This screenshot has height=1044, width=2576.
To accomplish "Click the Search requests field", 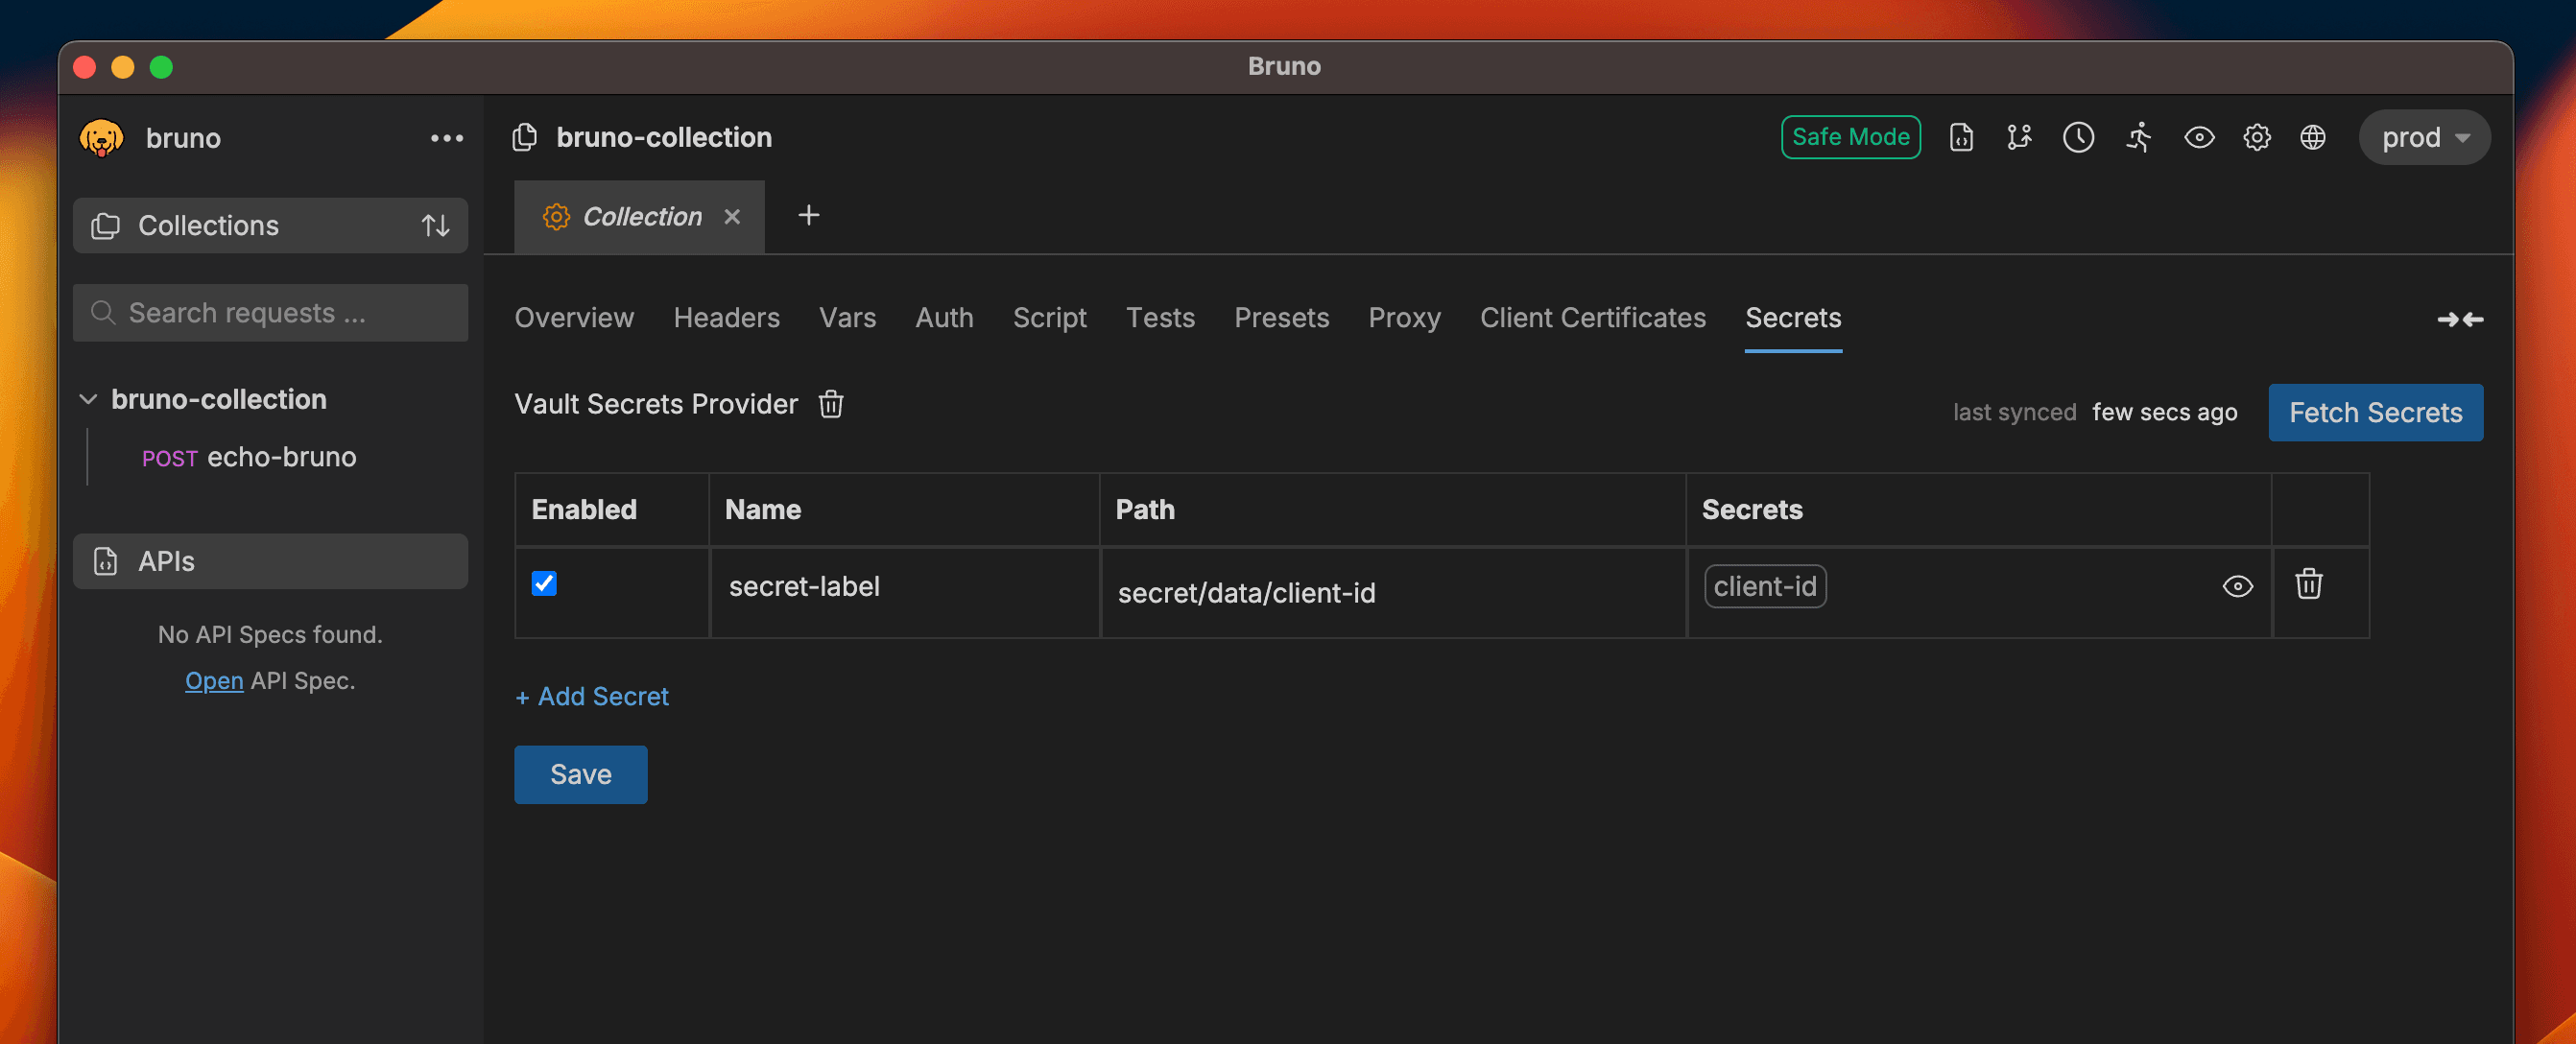I will coord(270,313).
